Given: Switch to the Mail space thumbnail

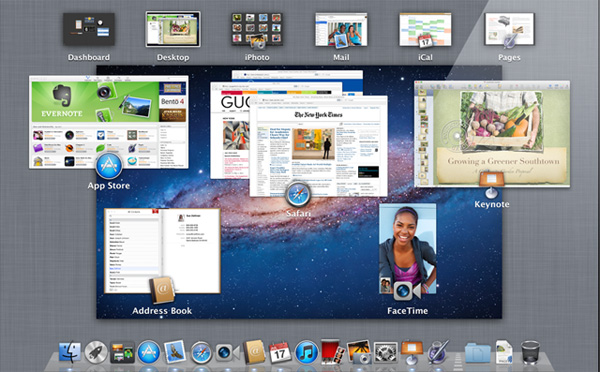Looking at the screenshot, I should (341, 29).
